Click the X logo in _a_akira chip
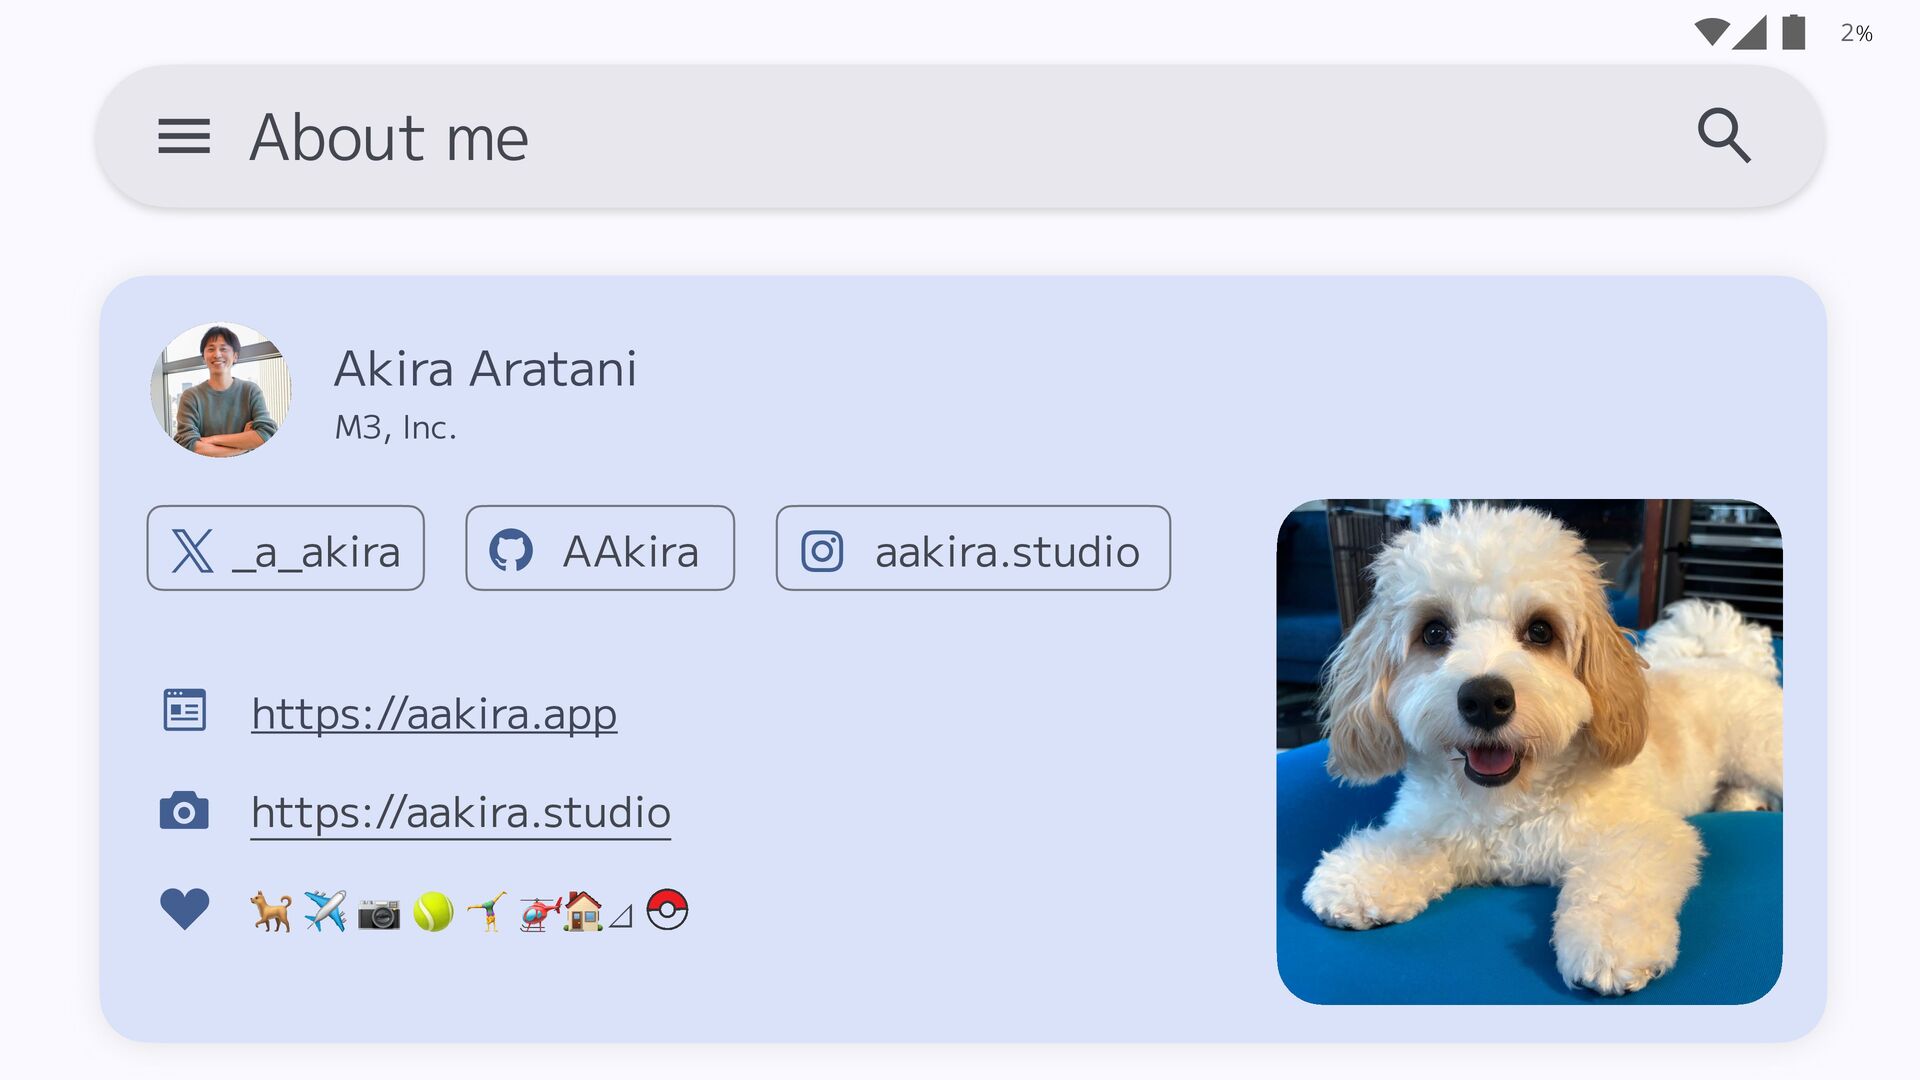Image resolution: width=1920 pixels, height=1080 pixels. pyautogui.click(x=192, y=551)
